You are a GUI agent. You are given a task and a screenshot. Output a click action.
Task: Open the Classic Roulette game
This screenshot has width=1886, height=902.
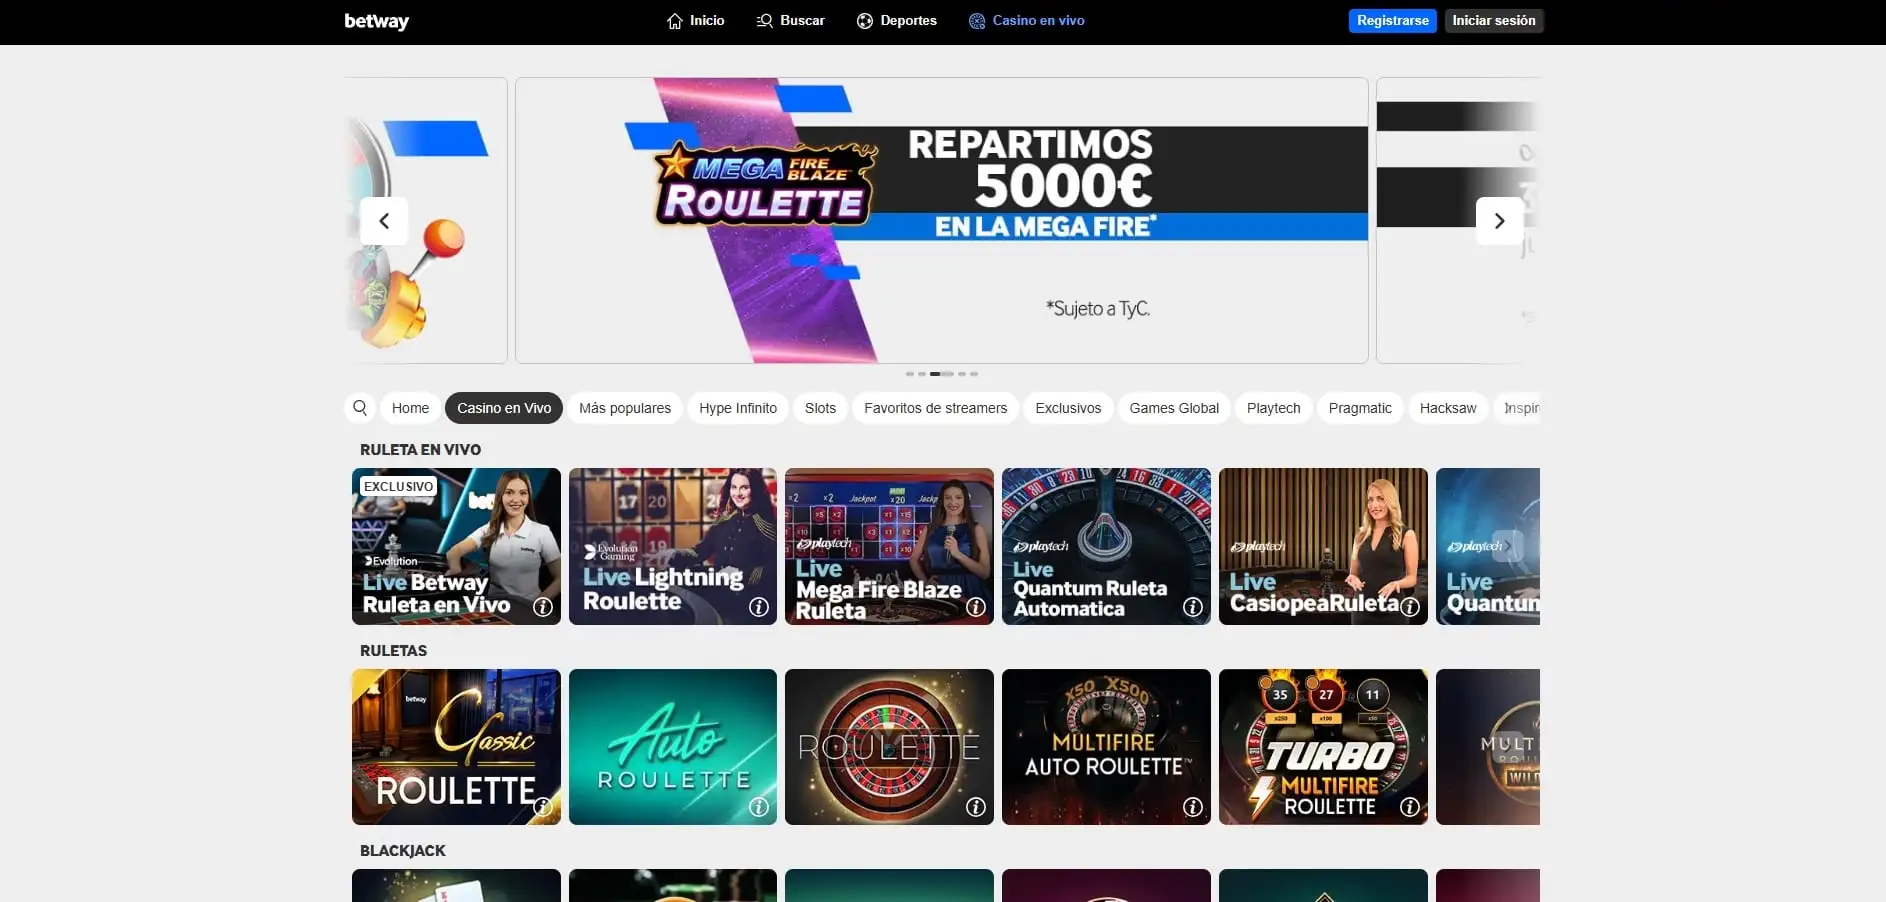[456, 747]
